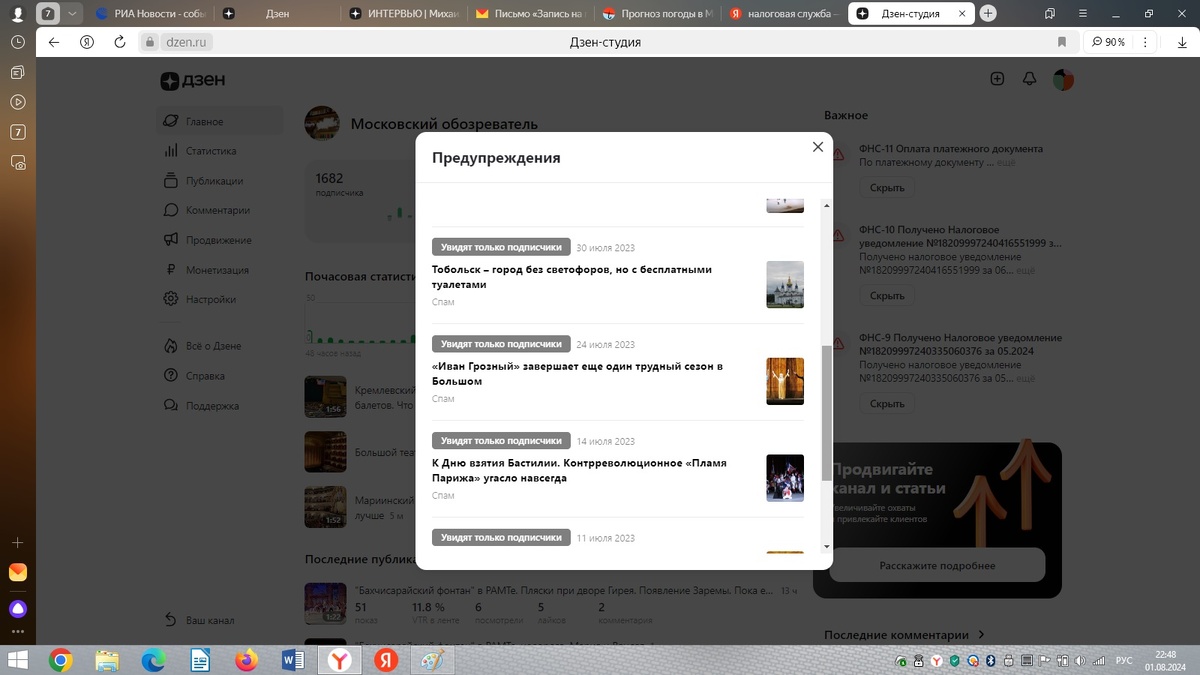Viewport: 1200px width, 675px height.
Task: Switch to the Дзен browser tab
Action: coord(277,14)
